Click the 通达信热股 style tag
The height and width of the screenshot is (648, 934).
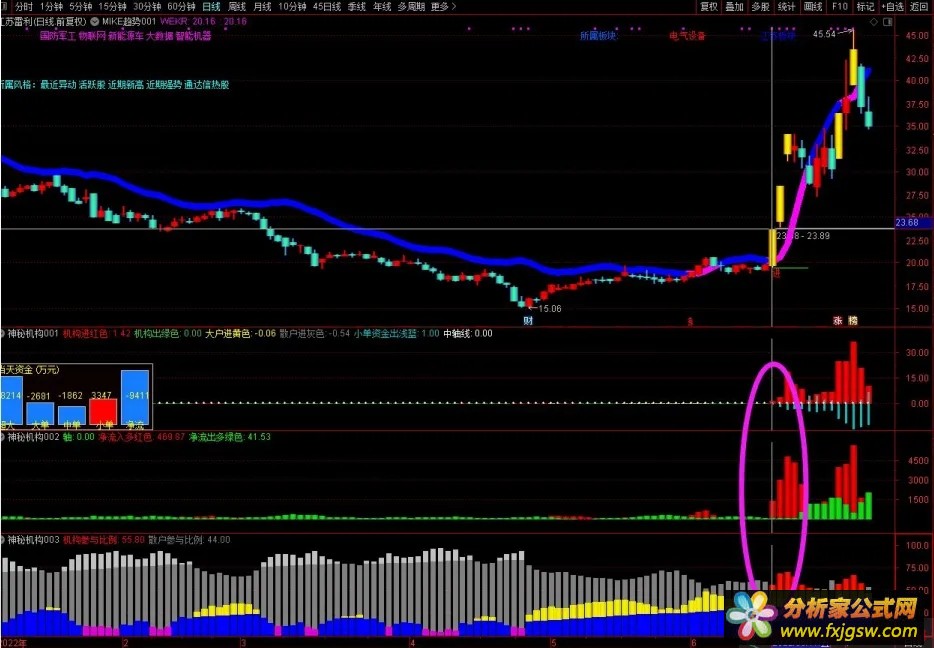(x=207, y=85)
